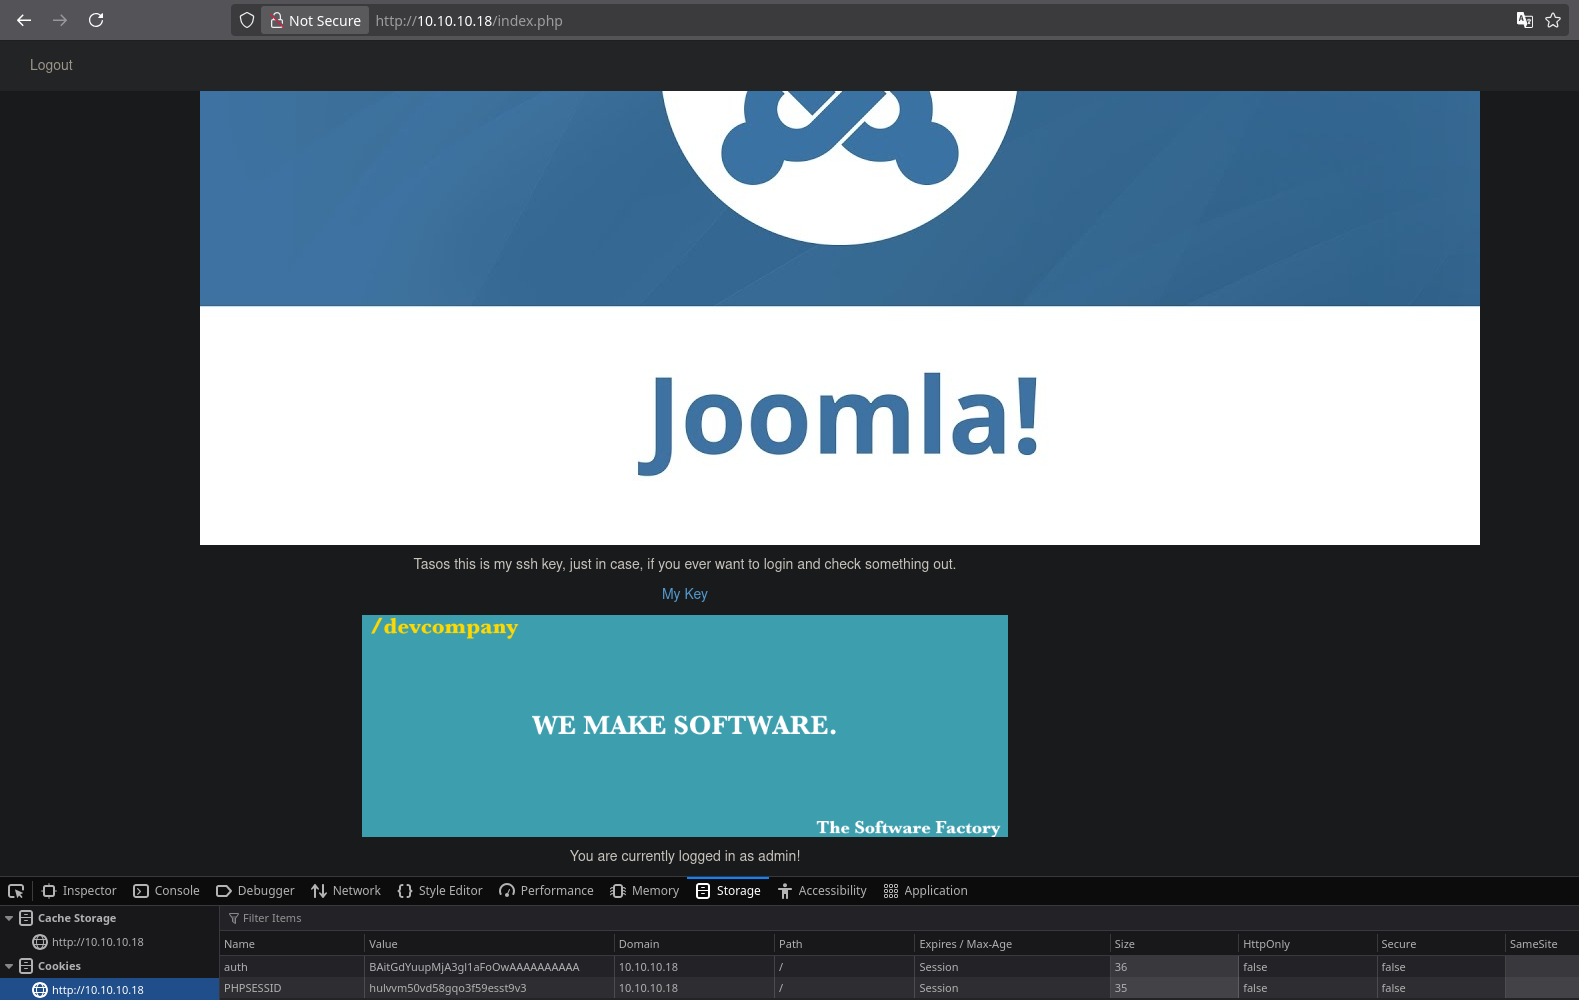Click the Size column header
1579x1000 pixels.
coord(1174,944)
